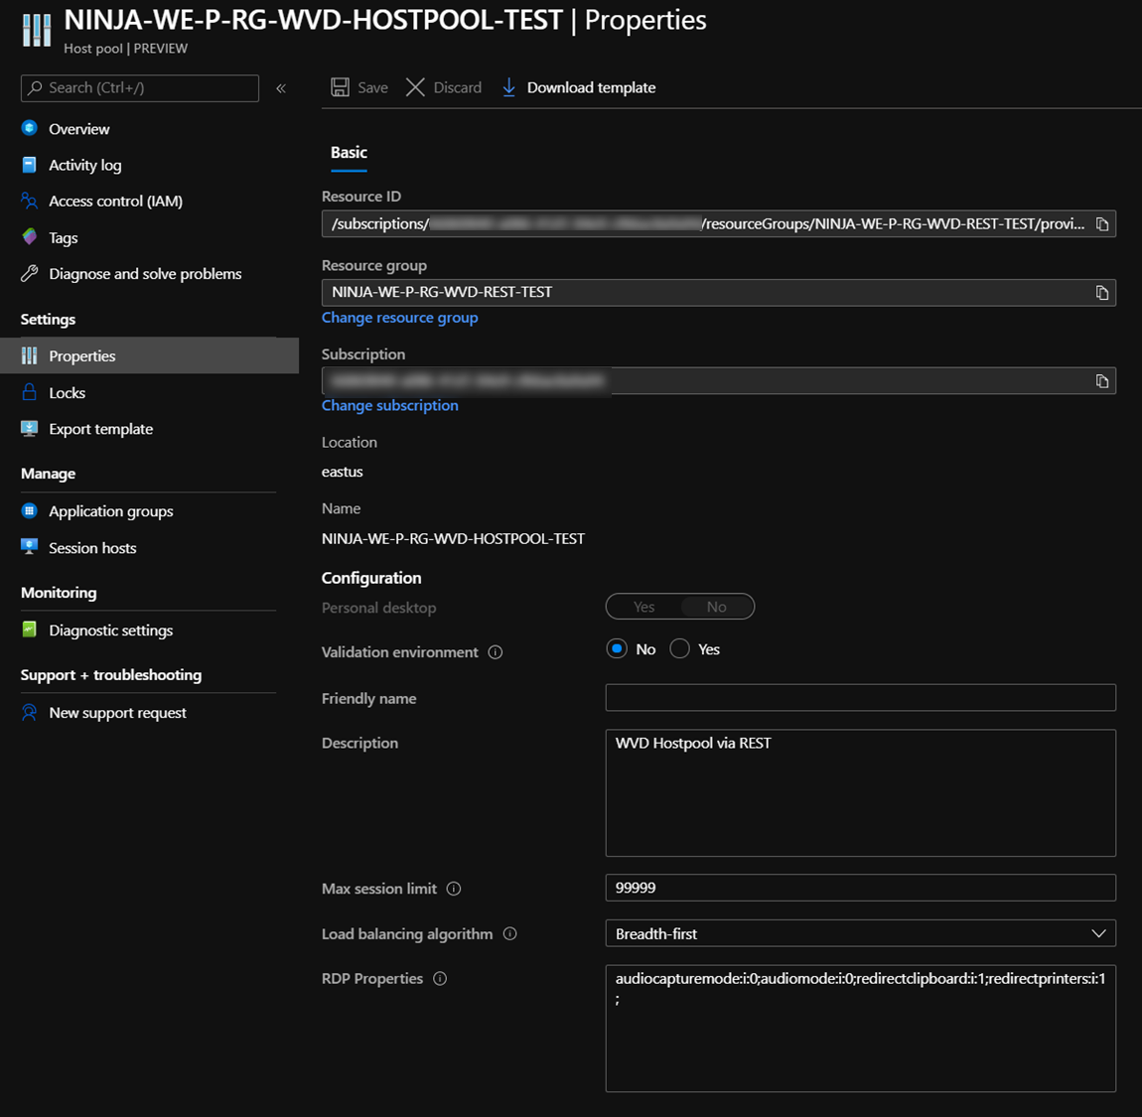Click the Save button label
Viewport: 1142px width, 1117px height.
tap(372, 87)
